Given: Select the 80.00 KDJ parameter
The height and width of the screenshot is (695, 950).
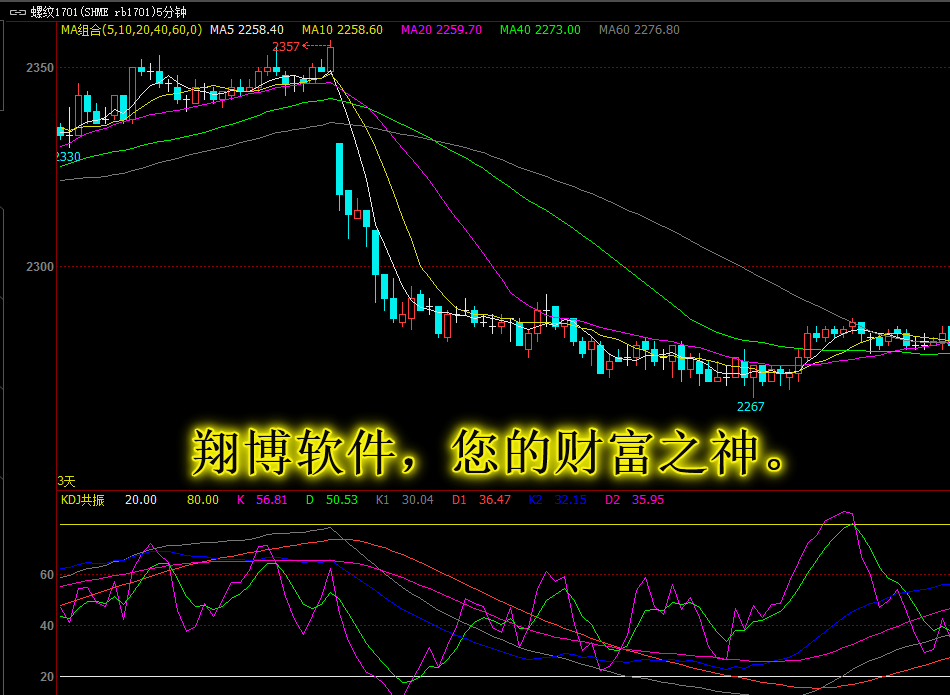Looking at the screenshot, I should pyautogui.click(x=202, y=500).
